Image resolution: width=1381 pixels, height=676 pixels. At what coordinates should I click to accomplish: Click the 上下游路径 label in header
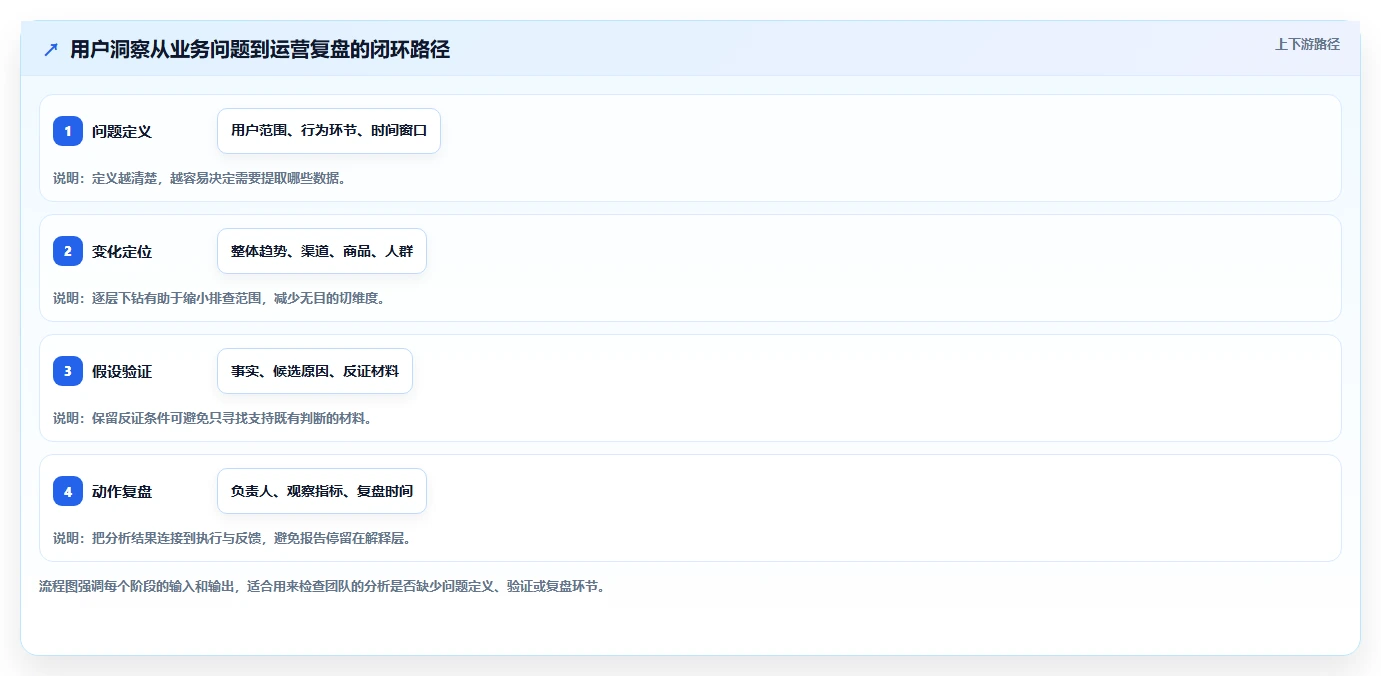[x=1307, y=44]
